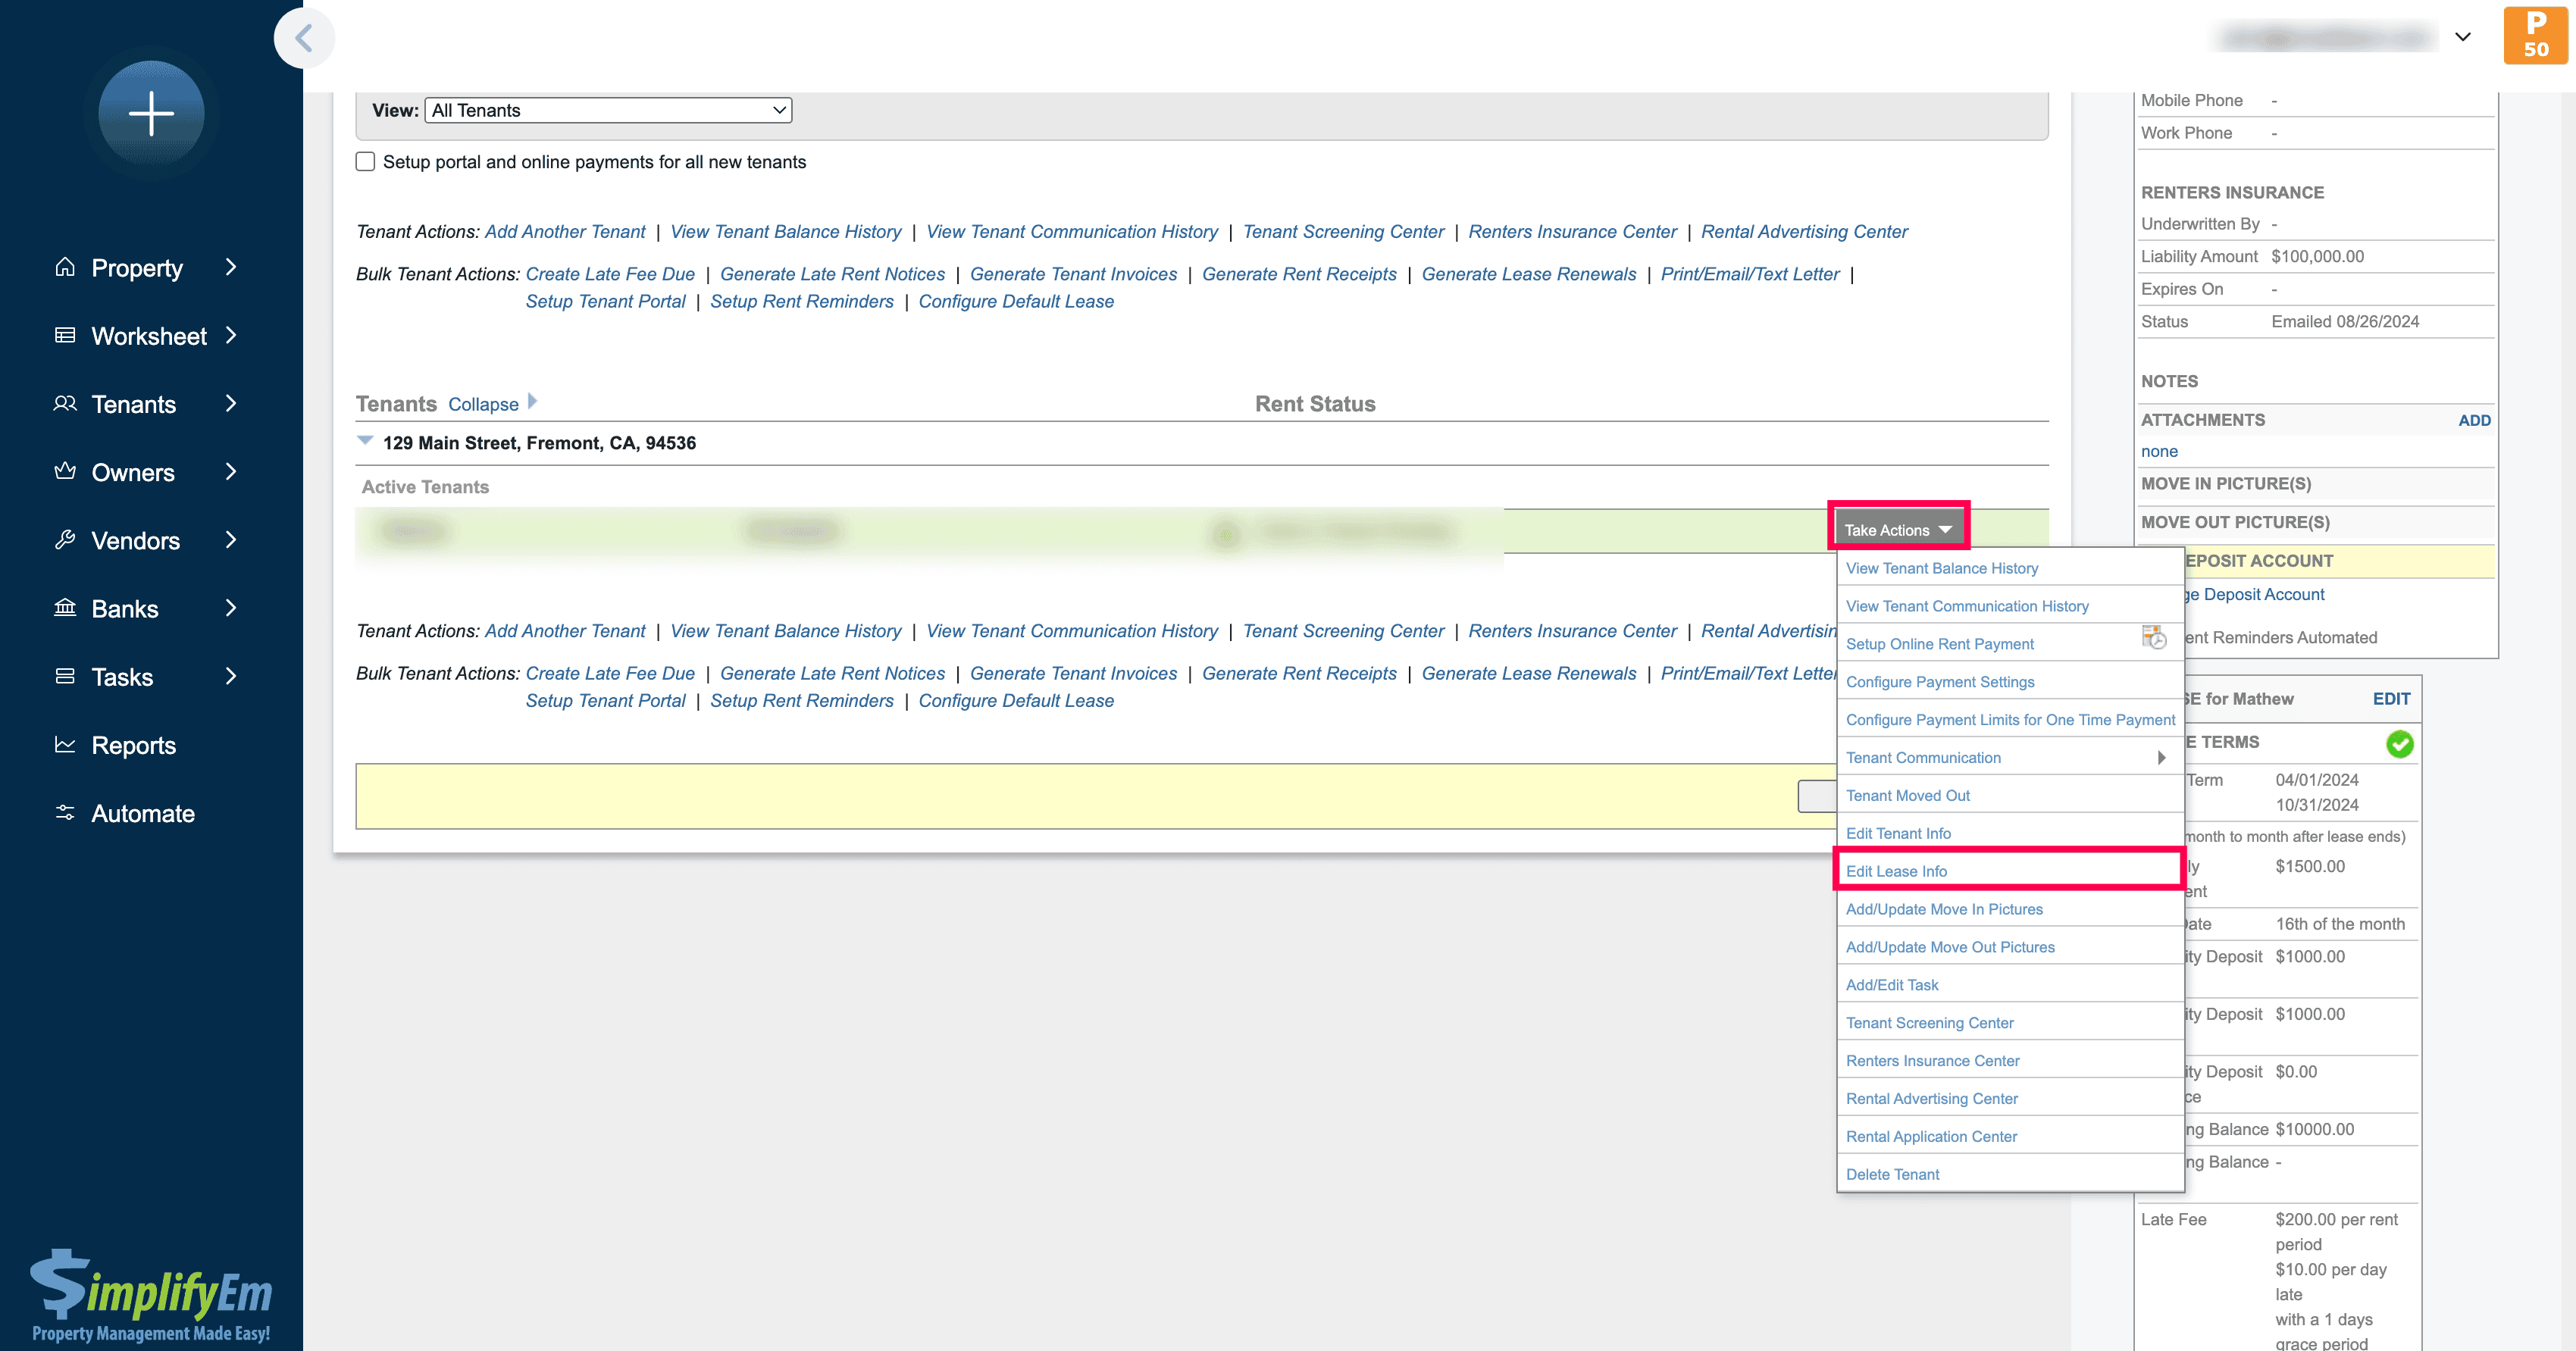Collapse the 129 Main Street address group
Image resolution: width=2576 pixels, height=1351 pixels.
click(x=365, y=440)
